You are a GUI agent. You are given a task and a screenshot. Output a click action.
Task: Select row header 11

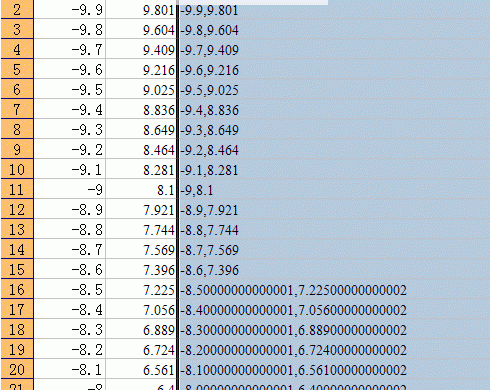point(17,189)
